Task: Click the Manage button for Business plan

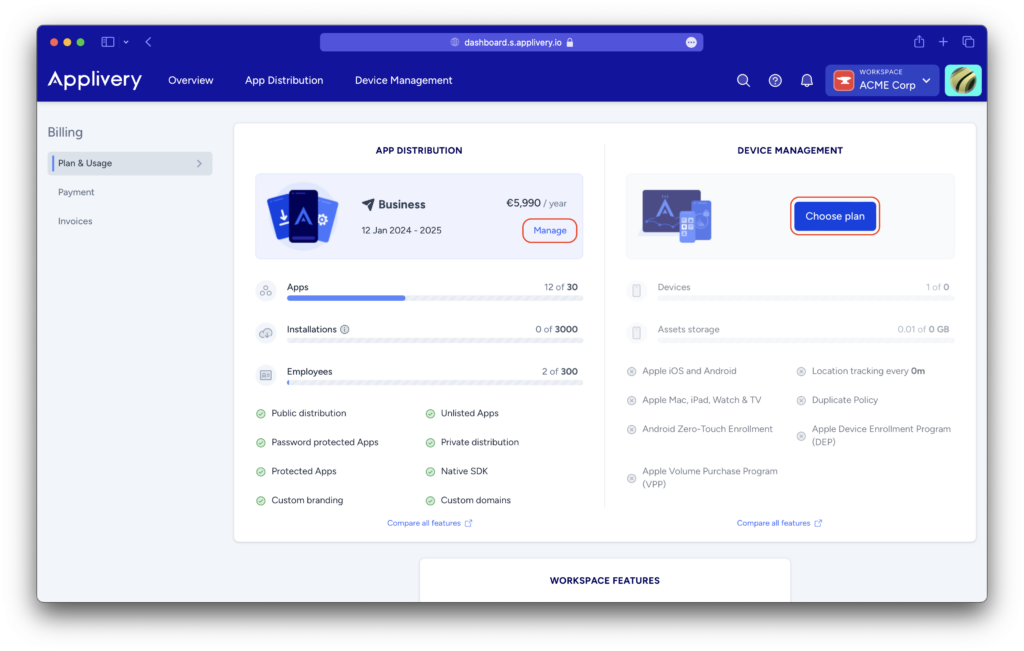Action: pos(550,230)
